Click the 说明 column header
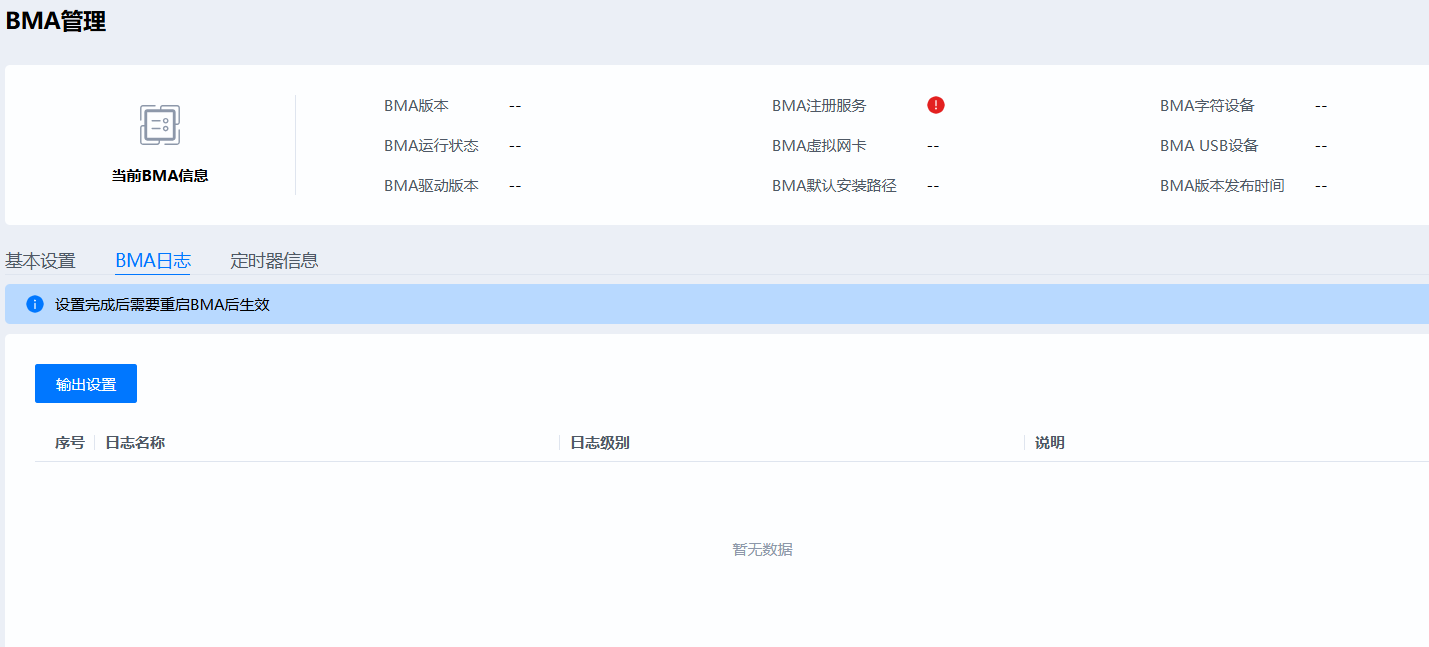The image size is (1429, 647). pyautogui.click(x=1049, y=442)
